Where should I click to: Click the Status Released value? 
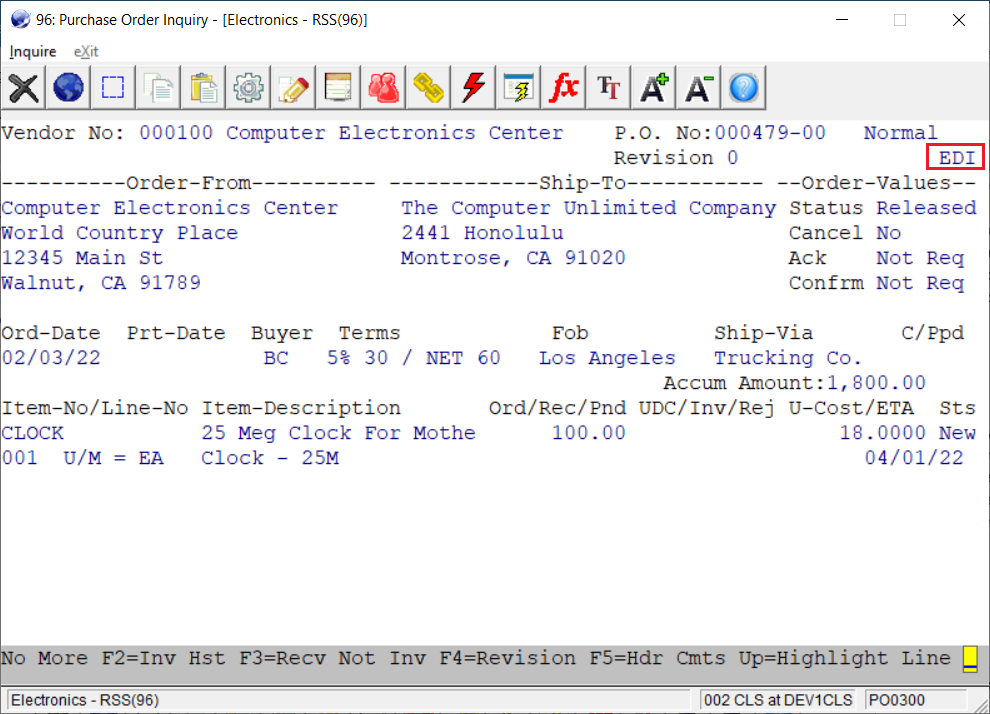(x=926, y=208)
